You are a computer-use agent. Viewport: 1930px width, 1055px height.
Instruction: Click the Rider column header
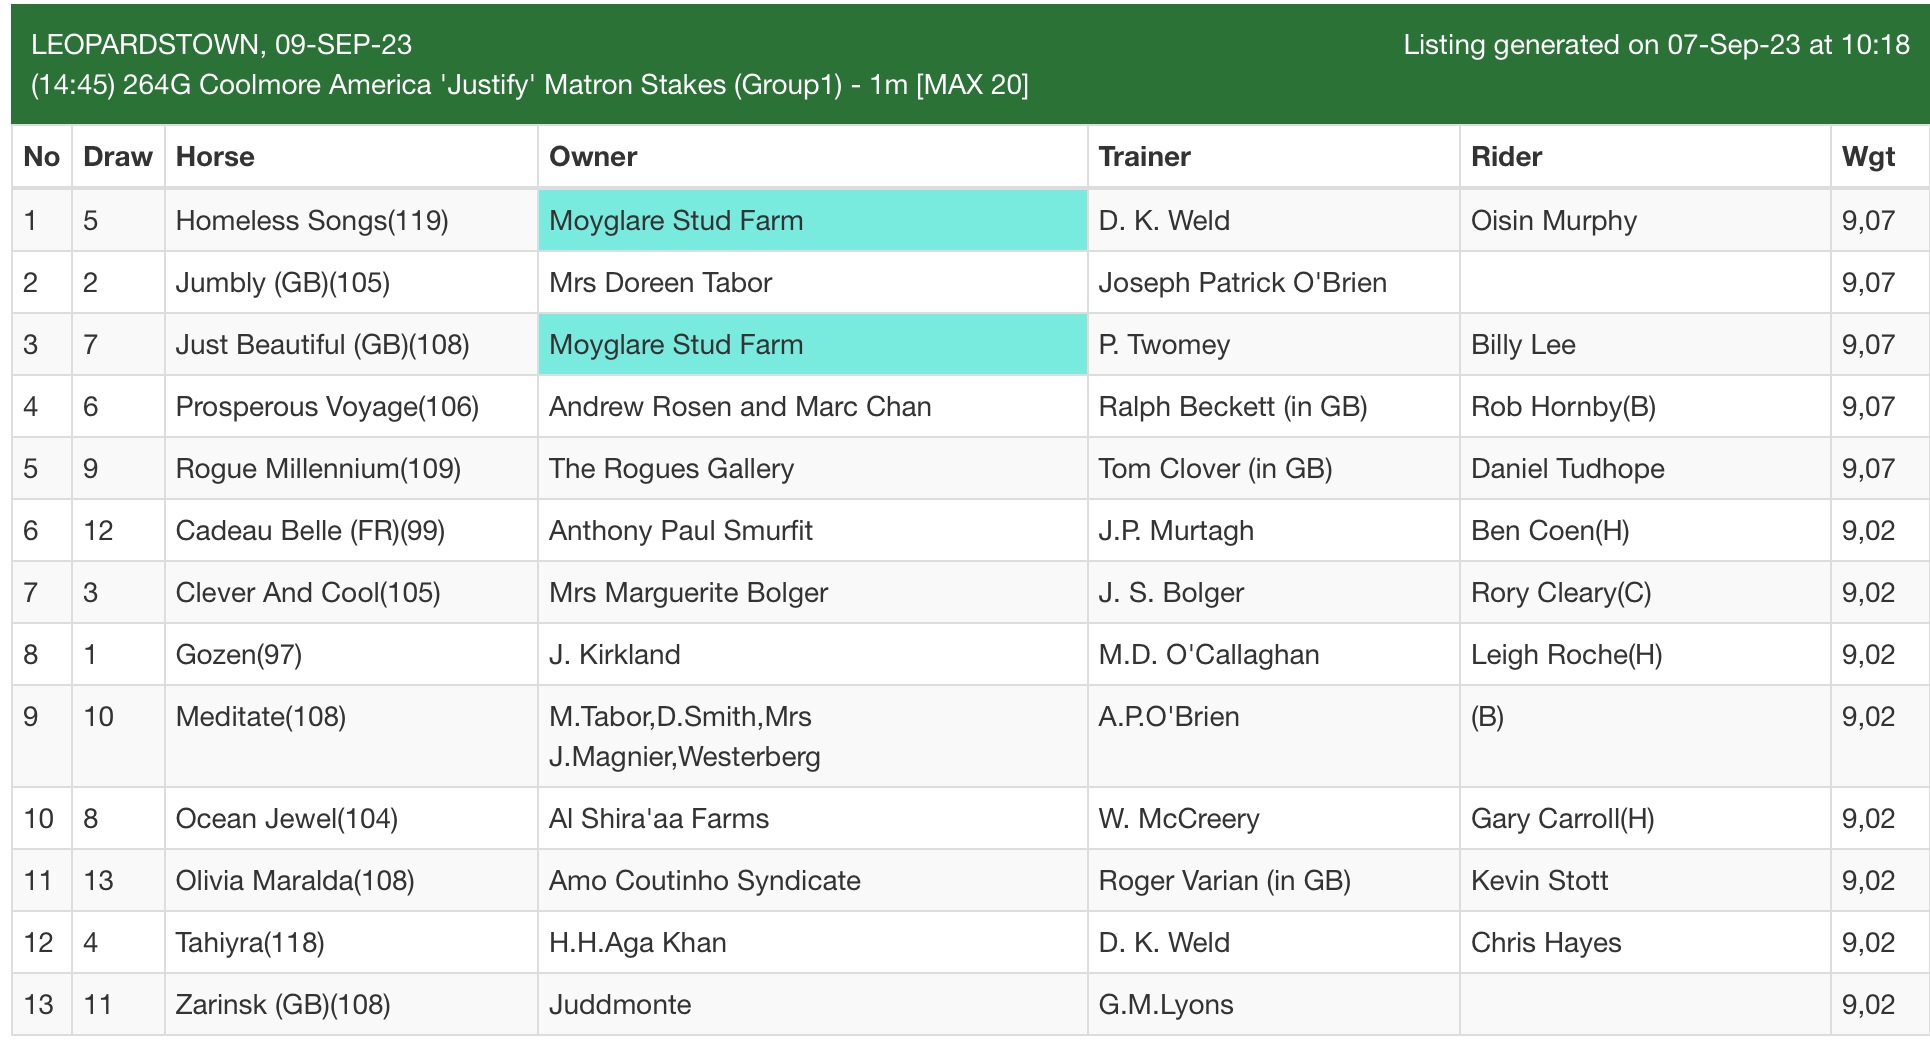pos(1506,157)
